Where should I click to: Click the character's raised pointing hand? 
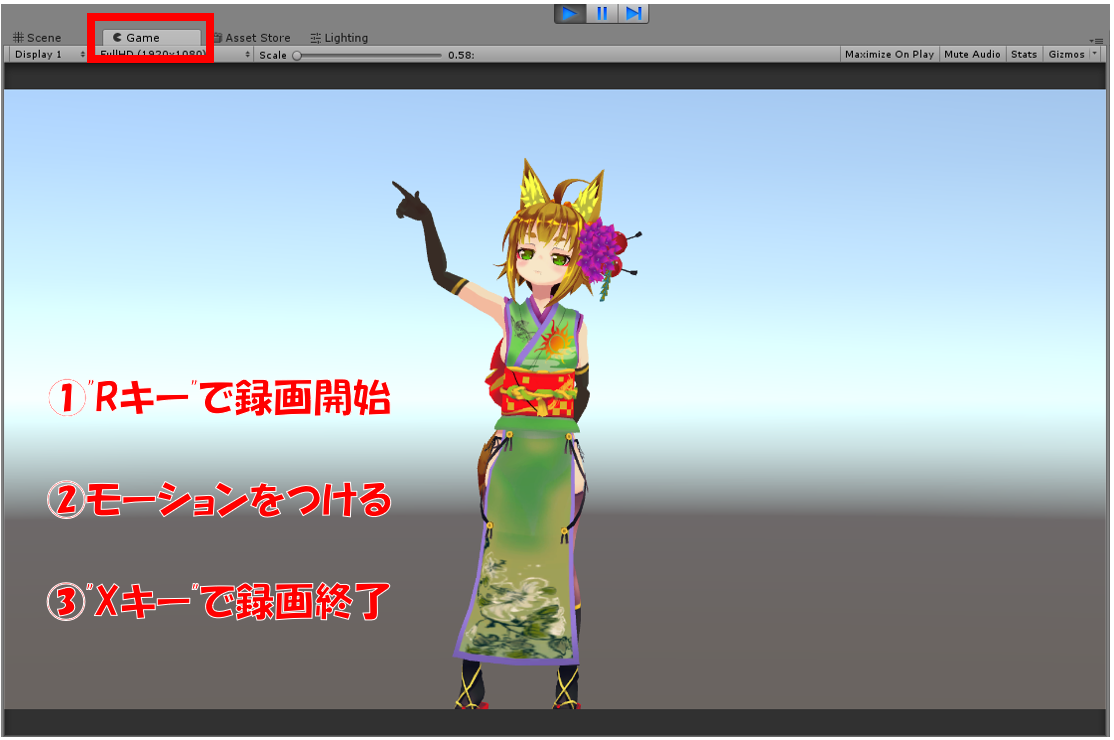(x=410, y=201)
